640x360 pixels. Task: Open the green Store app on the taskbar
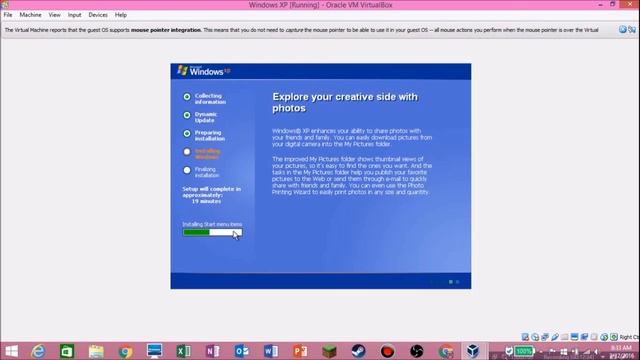67,351
